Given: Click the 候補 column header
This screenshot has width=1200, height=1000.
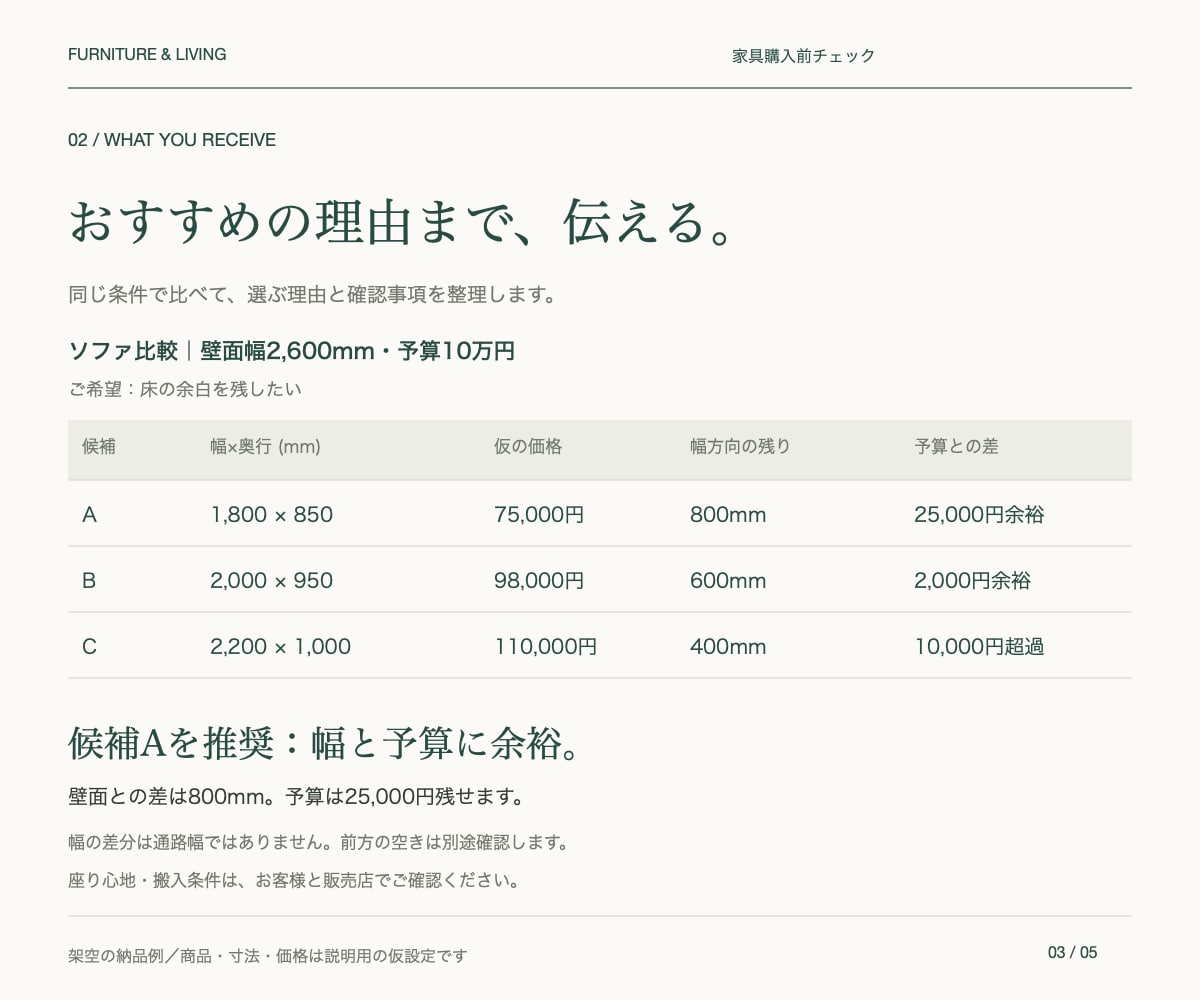Looking at the screenshot, I should 99,446.
